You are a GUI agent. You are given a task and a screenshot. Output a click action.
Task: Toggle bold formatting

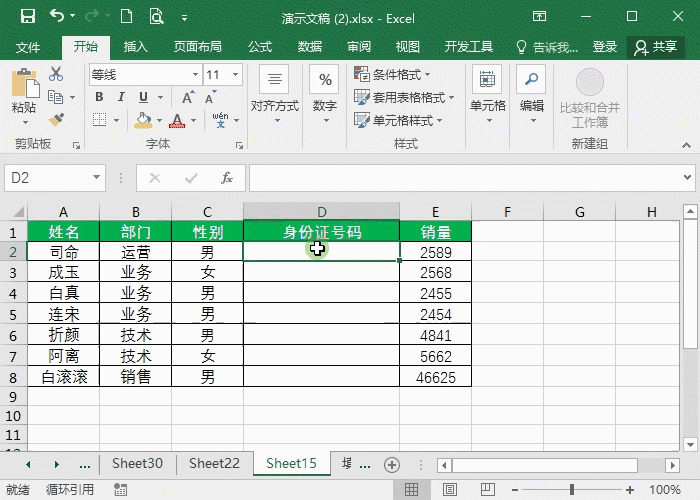(99, 97)
